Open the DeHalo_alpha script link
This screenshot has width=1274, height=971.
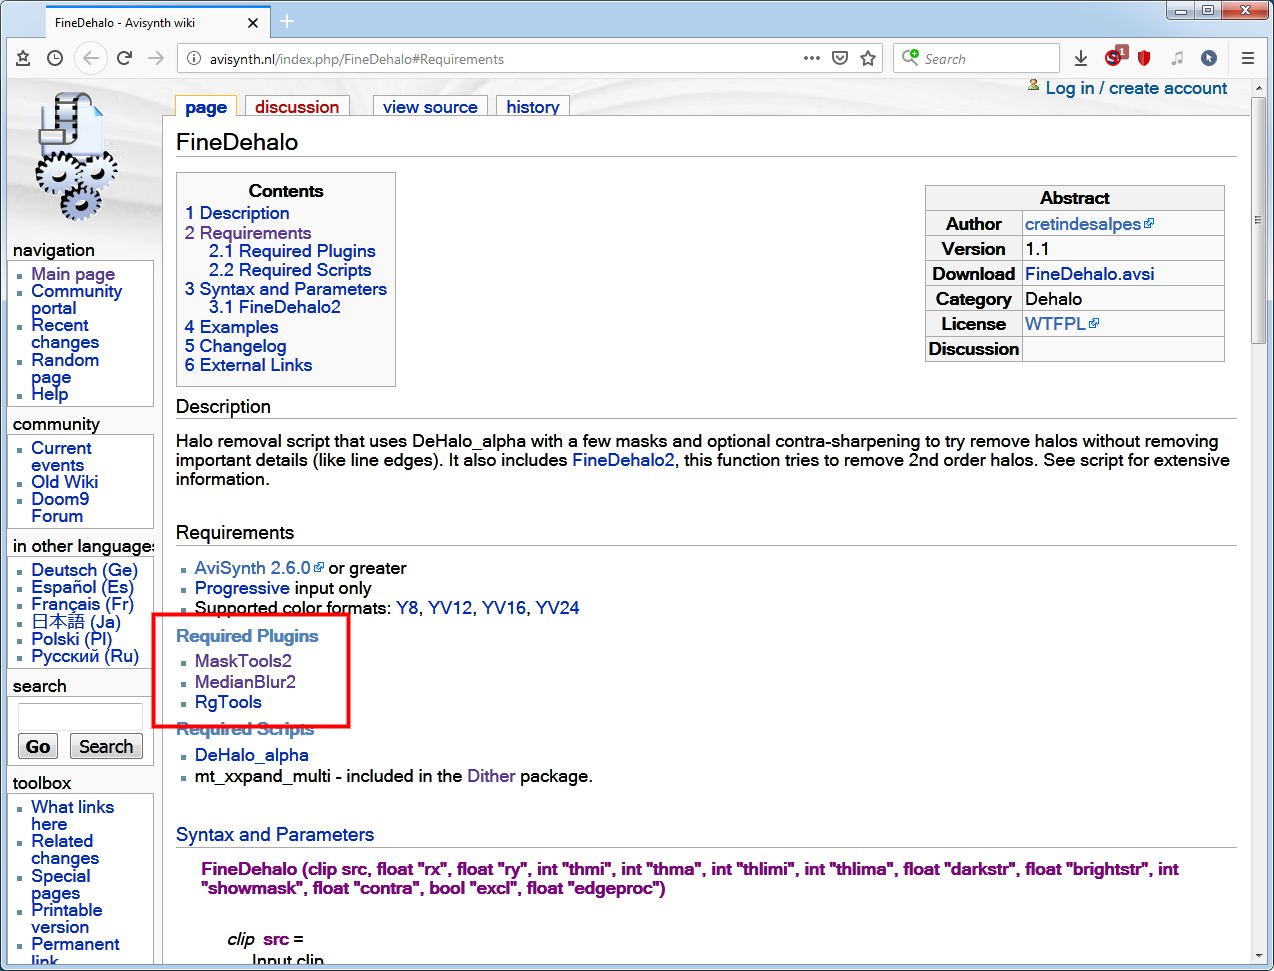tap(251, 755)
